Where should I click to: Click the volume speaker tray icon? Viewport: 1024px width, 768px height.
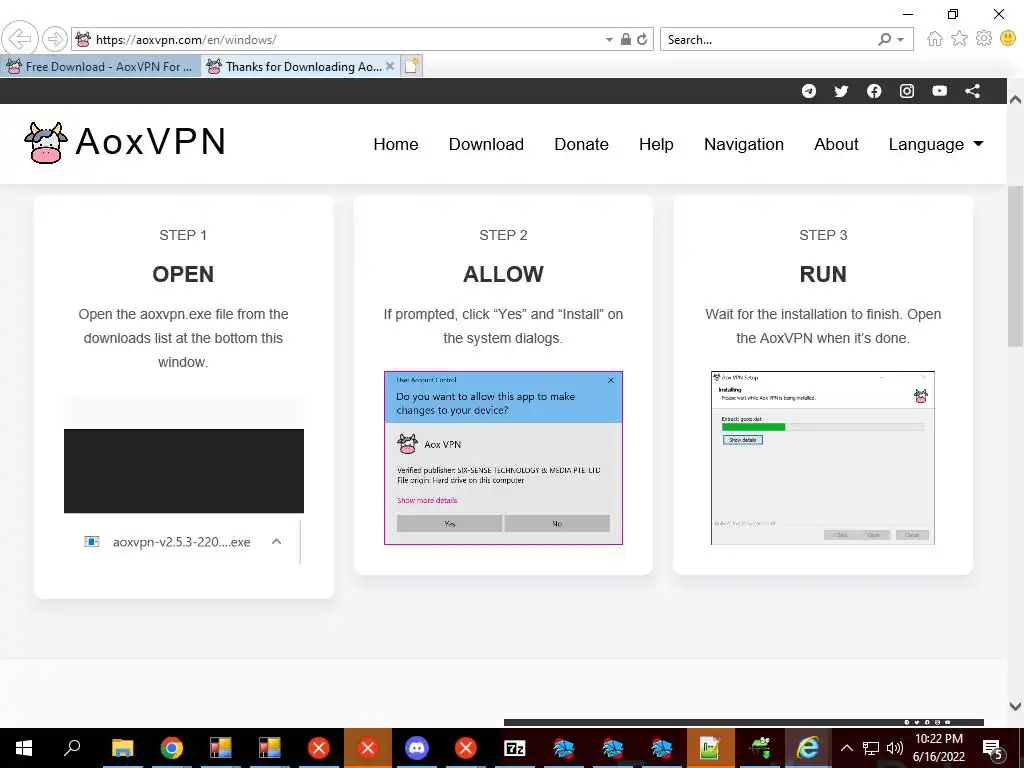(895, 748)
